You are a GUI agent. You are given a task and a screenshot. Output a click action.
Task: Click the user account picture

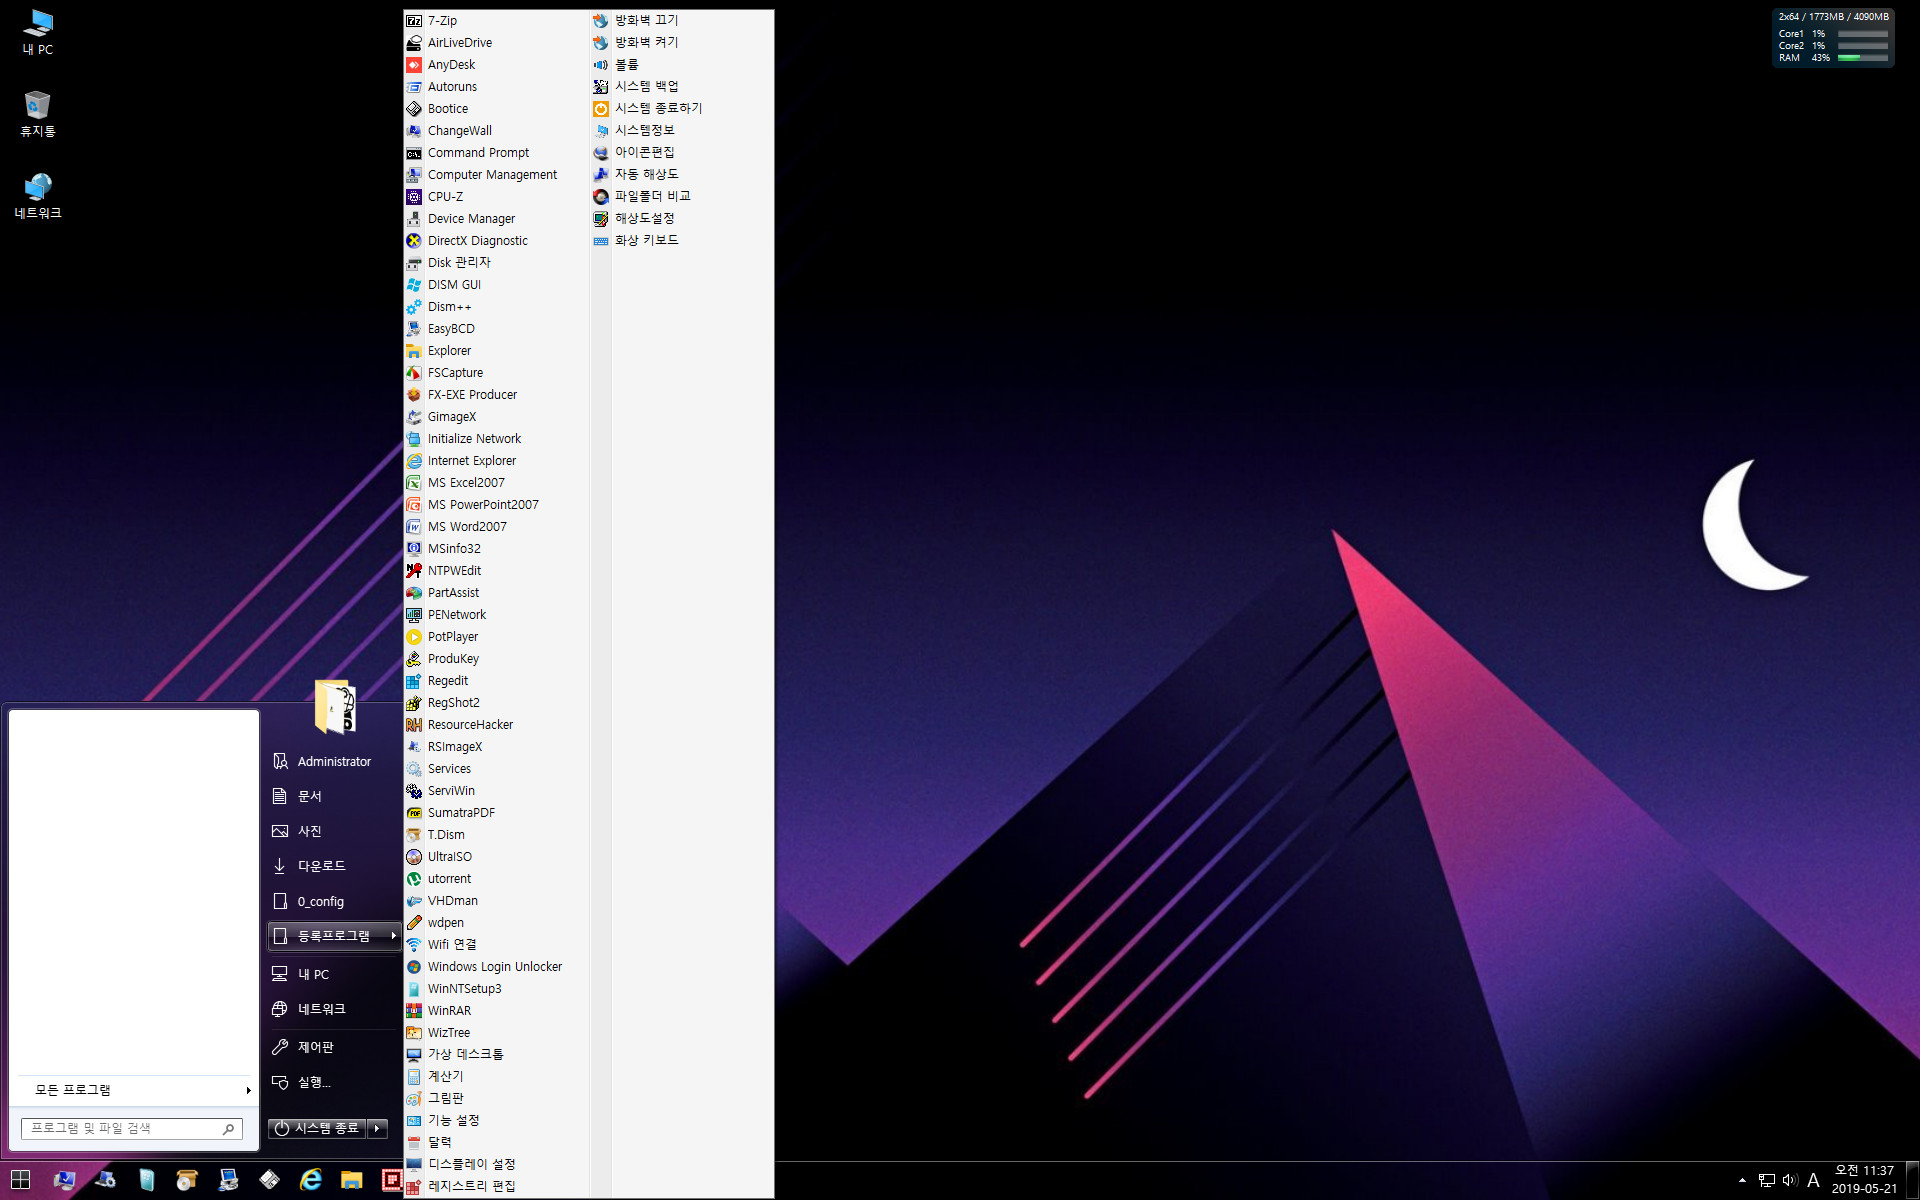click(335, 706)
